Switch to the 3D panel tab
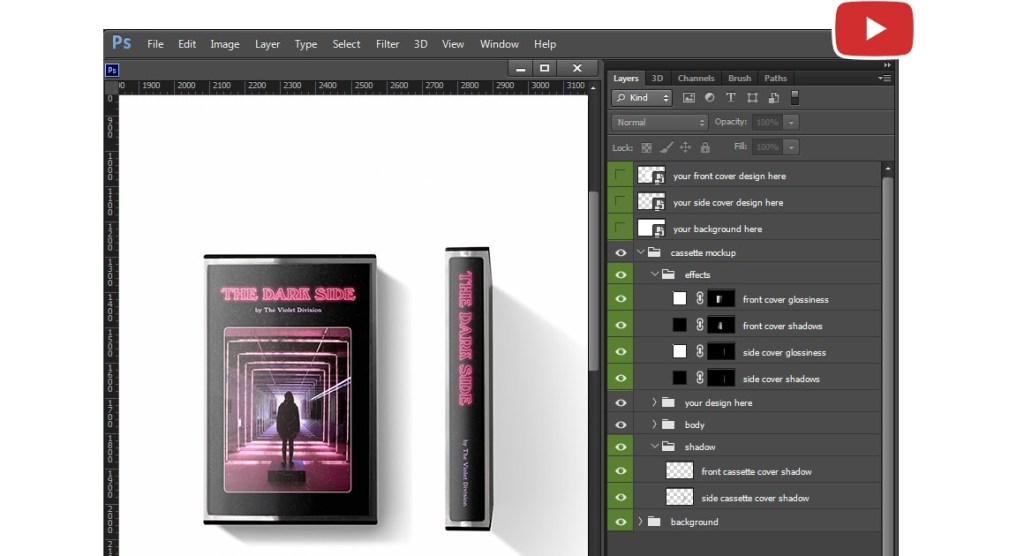 (x=657, y=78)
